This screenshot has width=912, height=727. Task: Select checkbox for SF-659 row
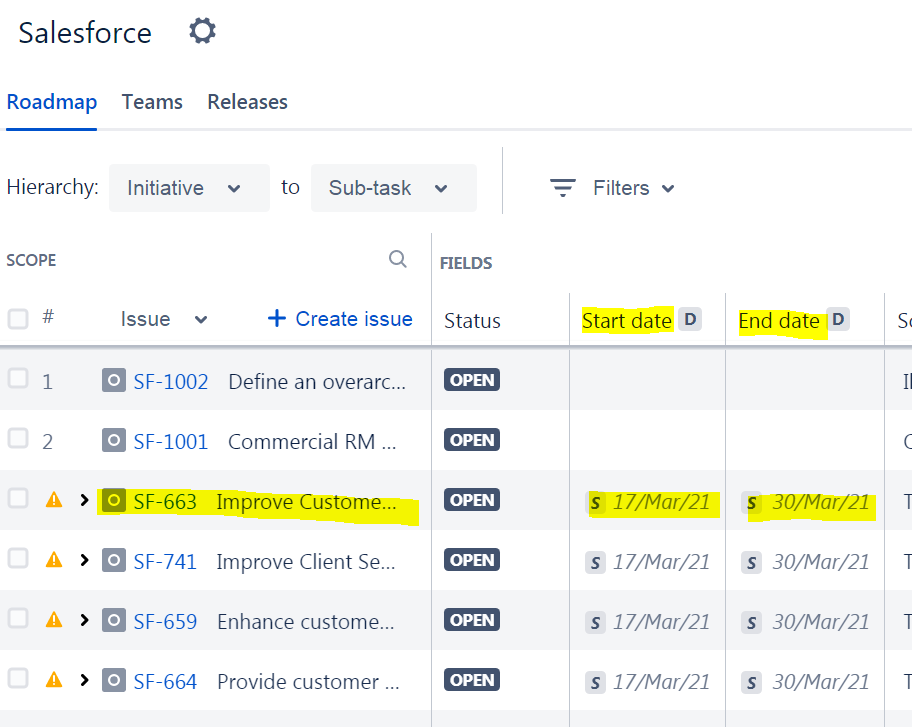(x=18, y=618)
